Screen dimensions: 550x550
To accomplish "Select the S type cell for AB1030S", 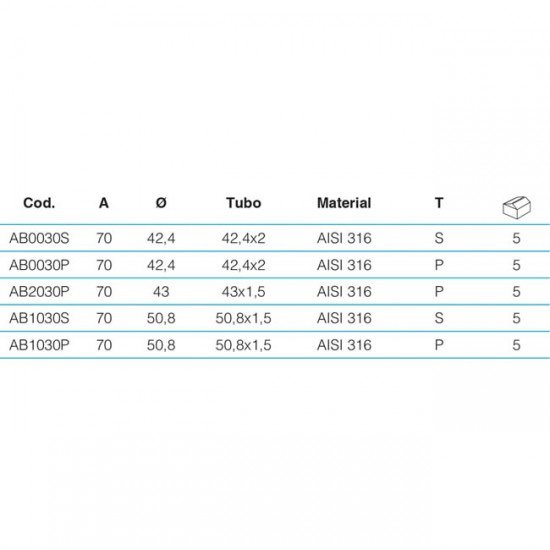I will [x=439, y=318].
